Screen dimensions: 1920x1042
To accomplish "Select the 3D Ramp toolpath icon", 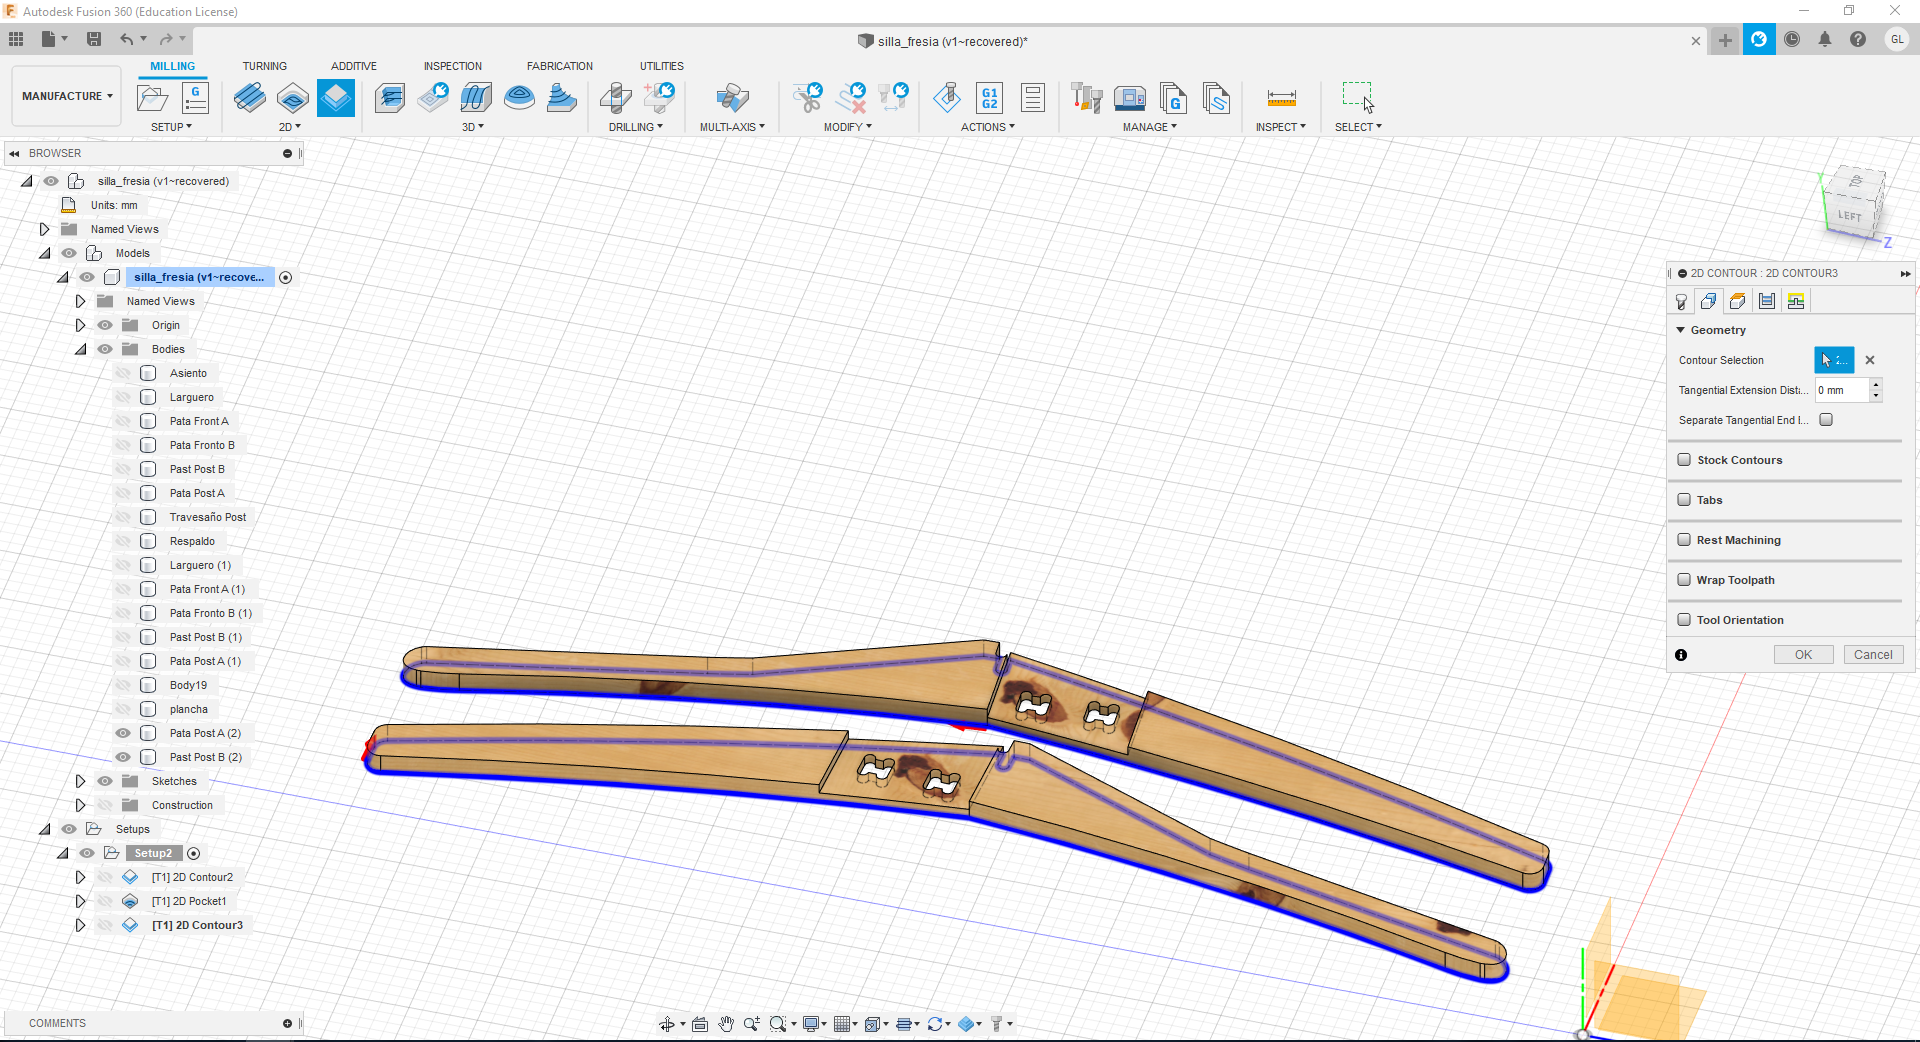I will tap(562, 98).
